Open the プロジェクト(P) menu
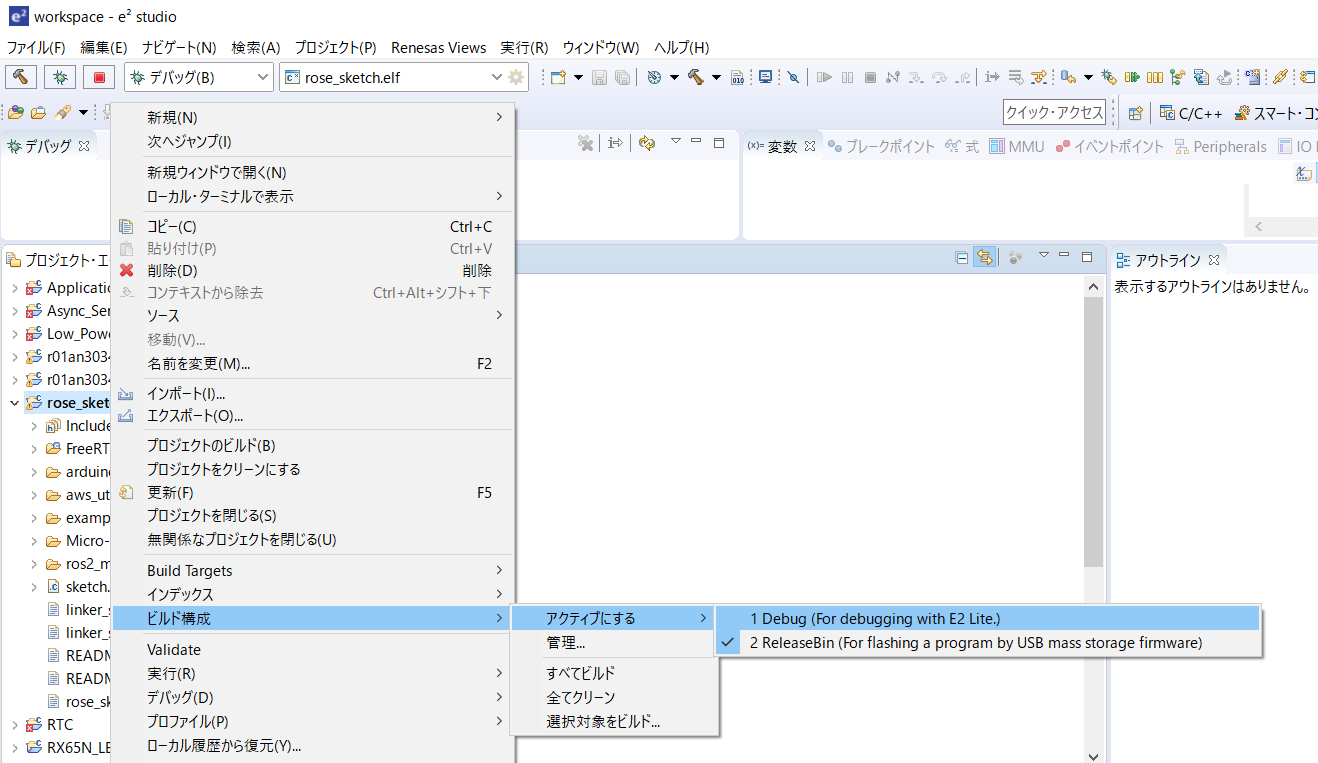This screenshot has width=1318, height=763. [335, 47]
